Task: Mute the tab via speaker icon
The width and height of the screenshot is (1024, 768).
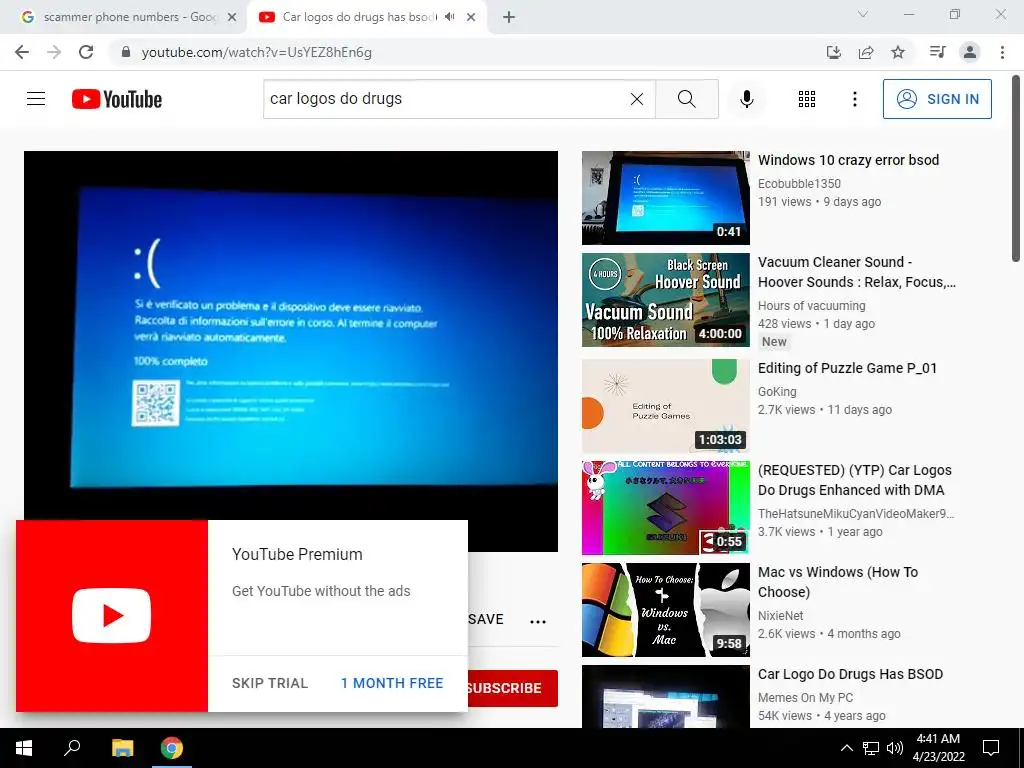Action: pos(449,17)
